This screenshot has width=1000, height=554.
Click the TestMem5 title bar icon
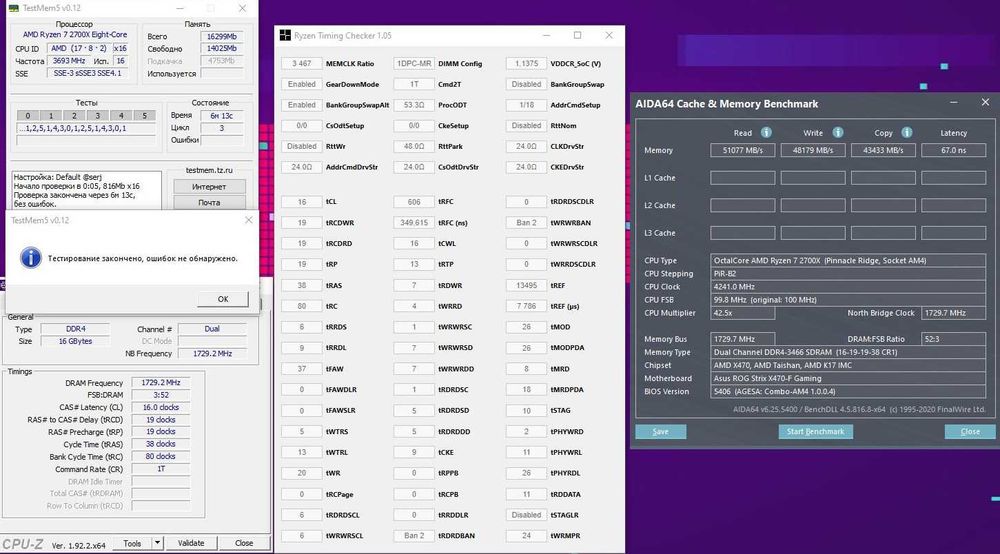[x=14, y=8]
